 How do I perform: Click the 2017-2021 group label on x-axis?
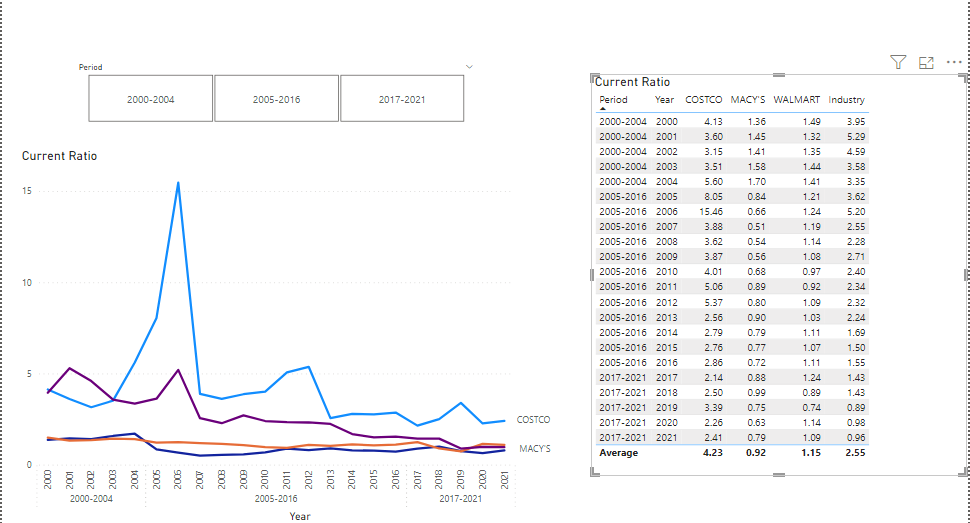coord(460,498)
